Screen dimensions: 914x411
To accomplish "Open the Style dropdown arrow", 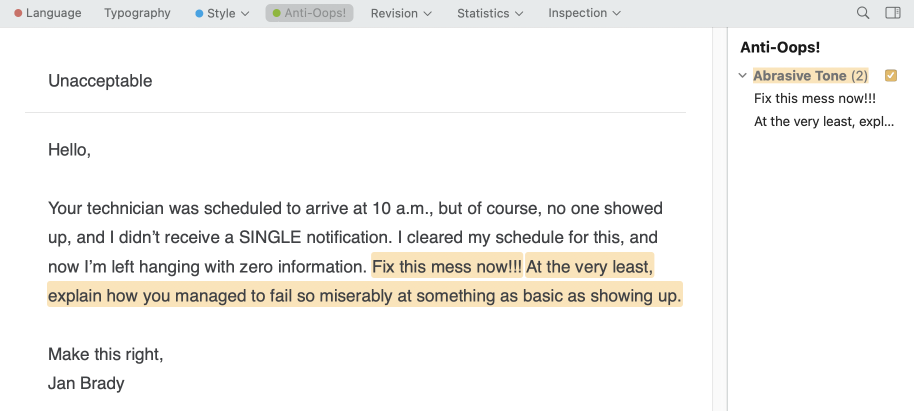I will pyautogui.click(x=245, y=13).
